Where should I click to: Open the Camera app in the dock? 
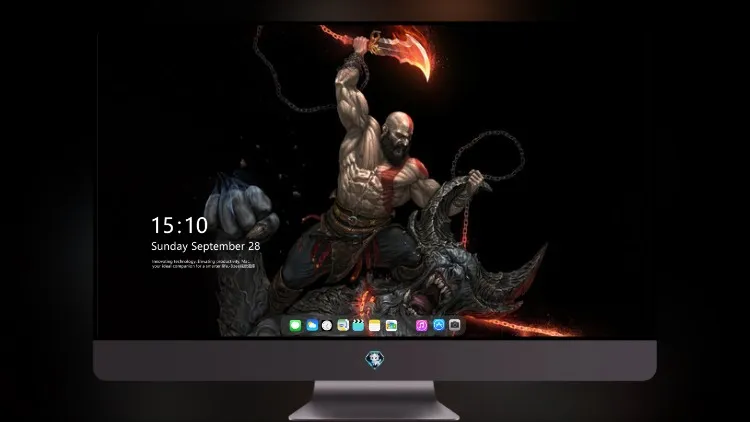point(455,325)
